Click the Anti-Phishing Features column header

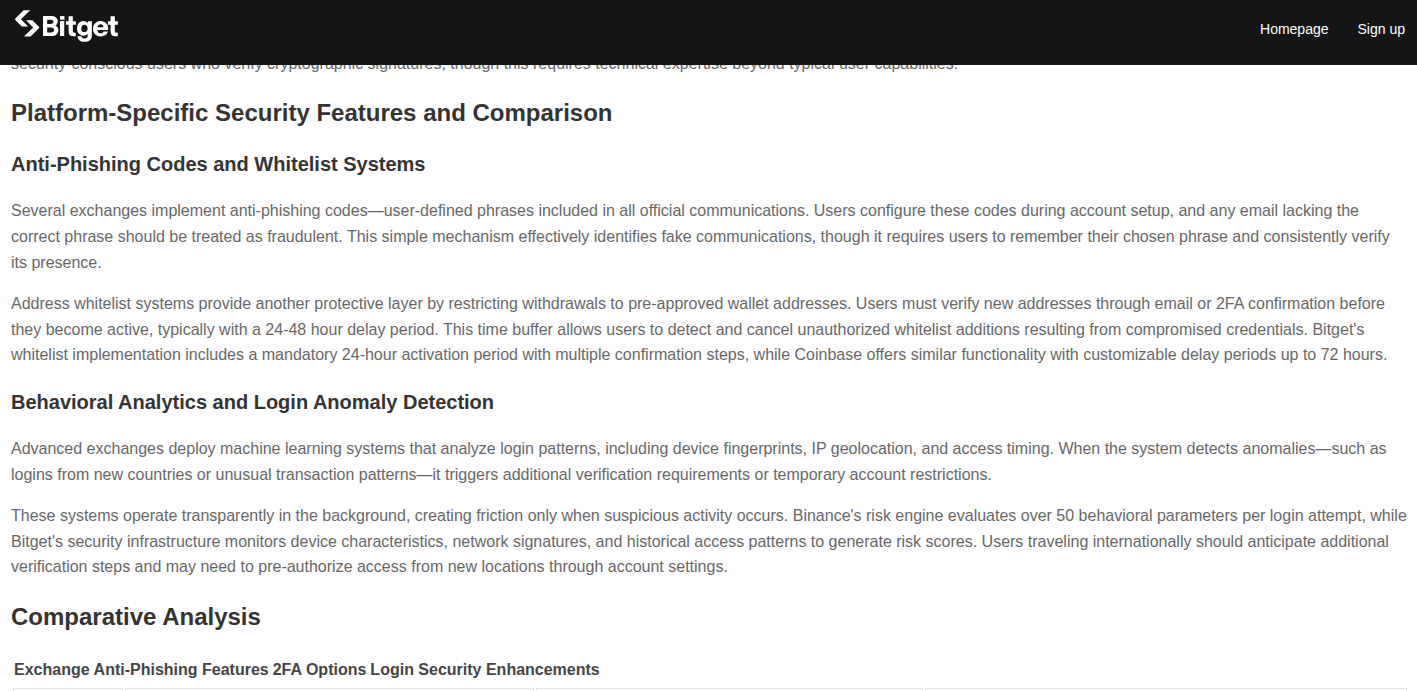coord(181,669)
